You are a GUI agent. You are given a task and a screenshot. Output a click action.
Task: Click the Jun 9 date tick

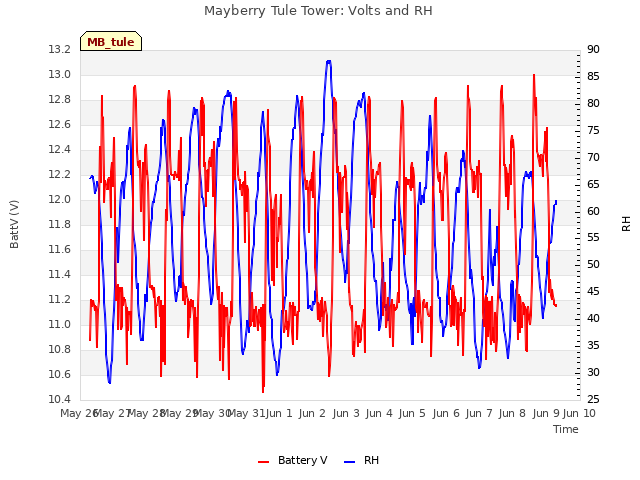[546, 413]
